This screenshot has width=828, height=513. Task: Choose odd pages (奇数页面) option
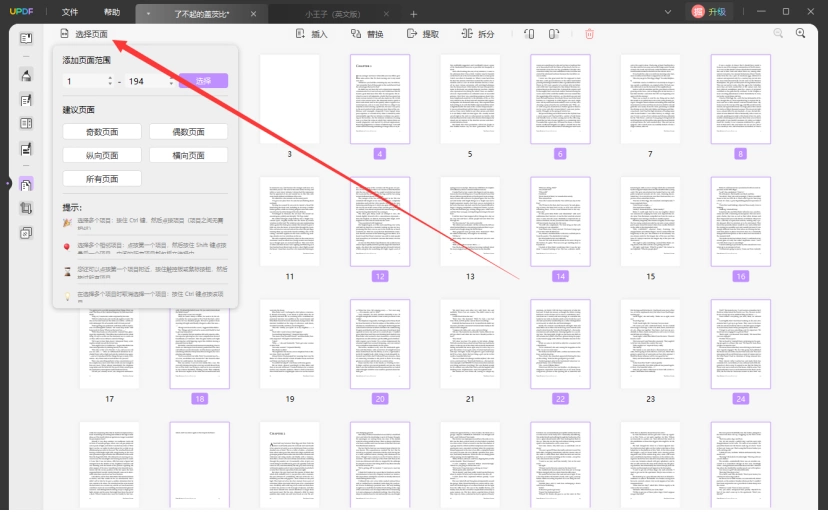(x=102, y=132)
